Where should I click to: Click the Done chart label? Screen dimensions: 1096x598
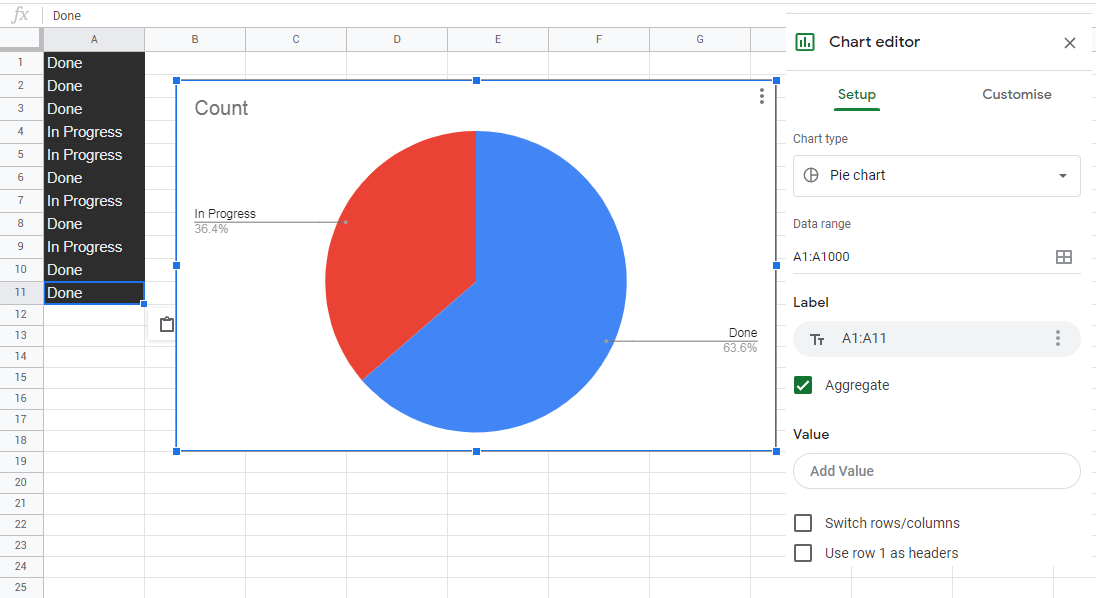click(743, 333)
